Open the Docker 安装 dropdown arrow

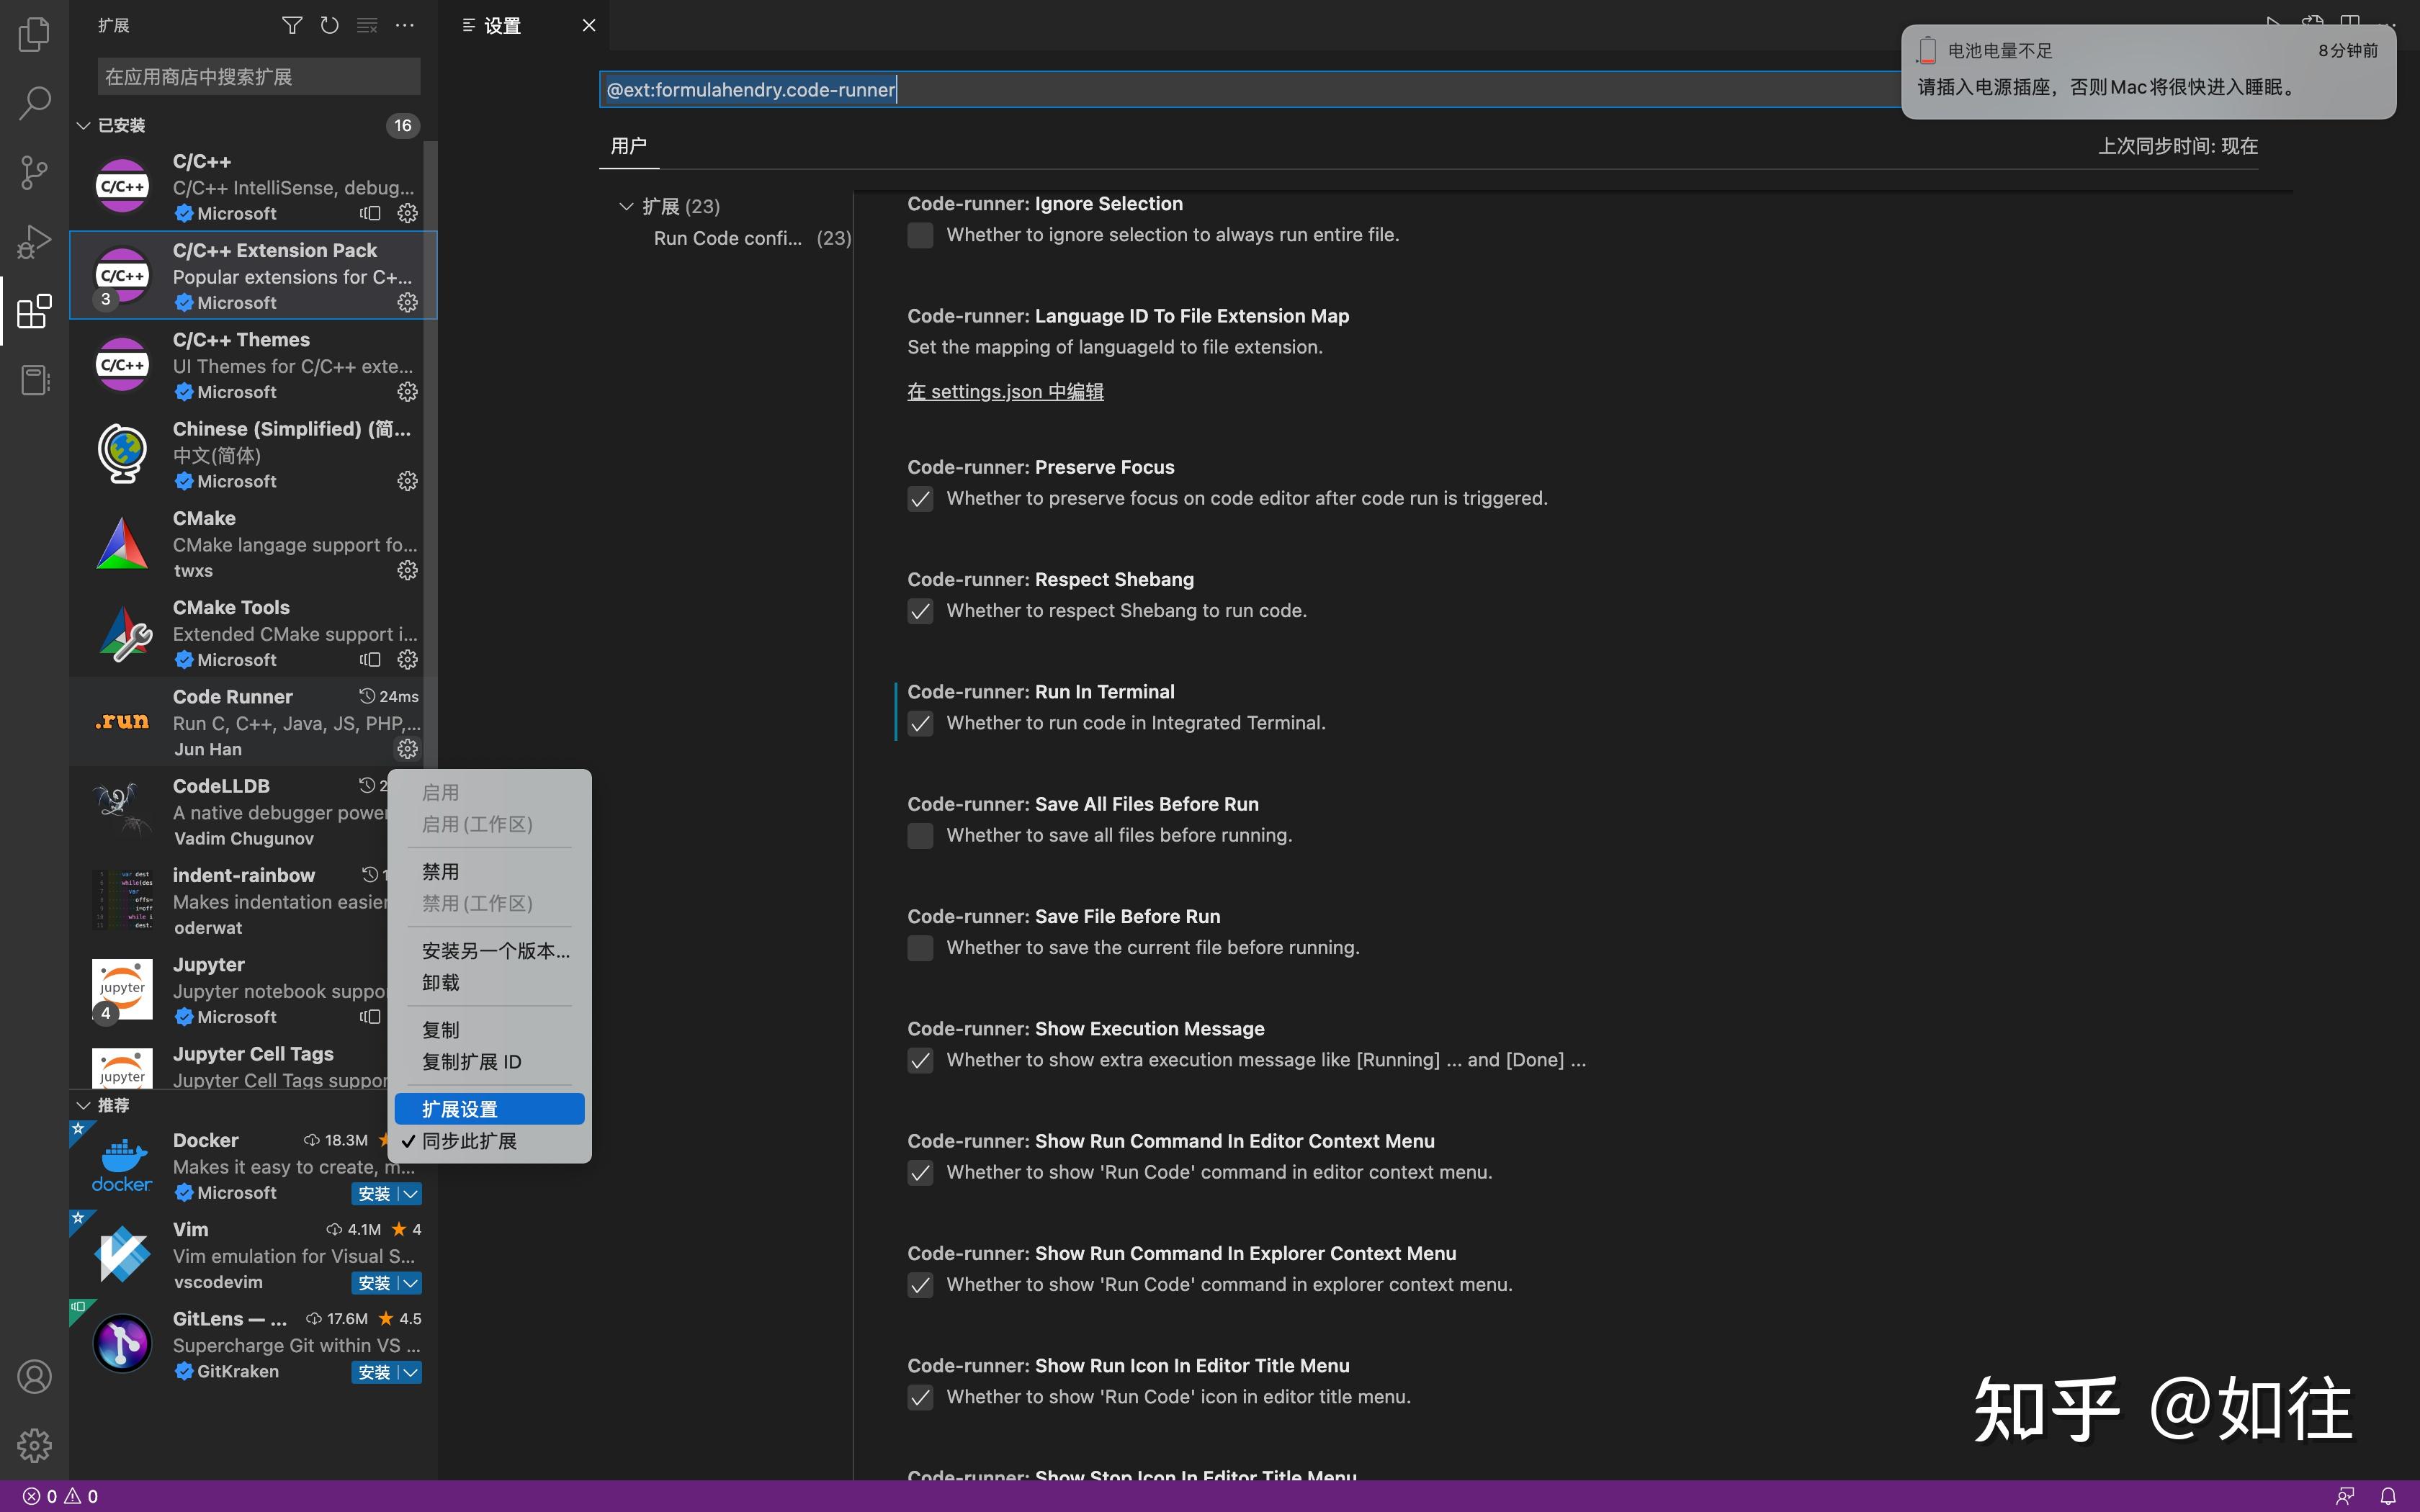point(410,1194)
